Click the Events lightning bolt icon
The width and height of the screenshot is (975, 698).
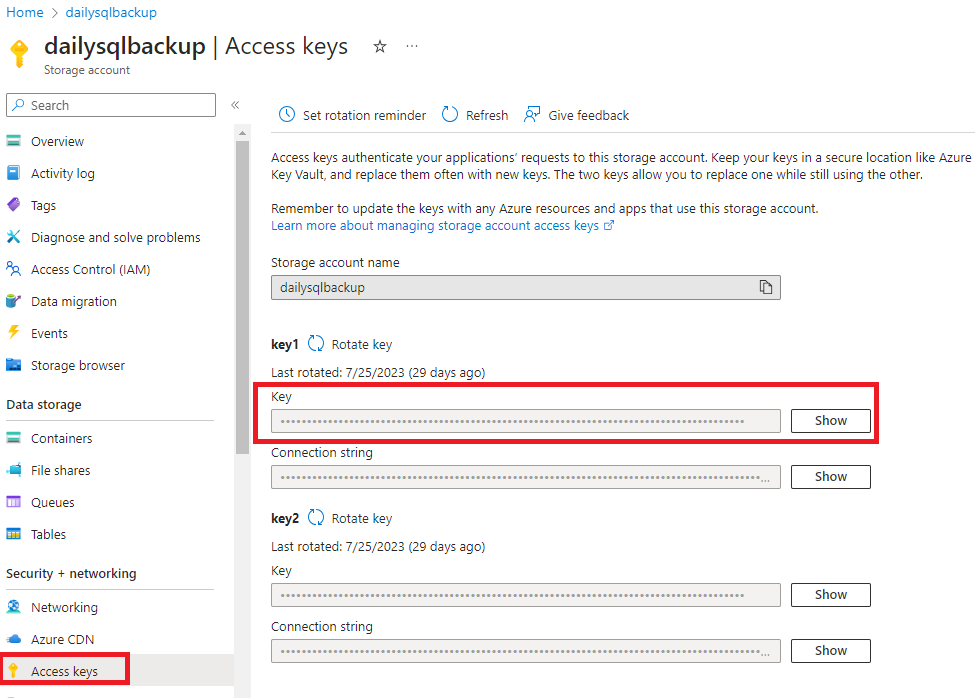click(14, 333)
